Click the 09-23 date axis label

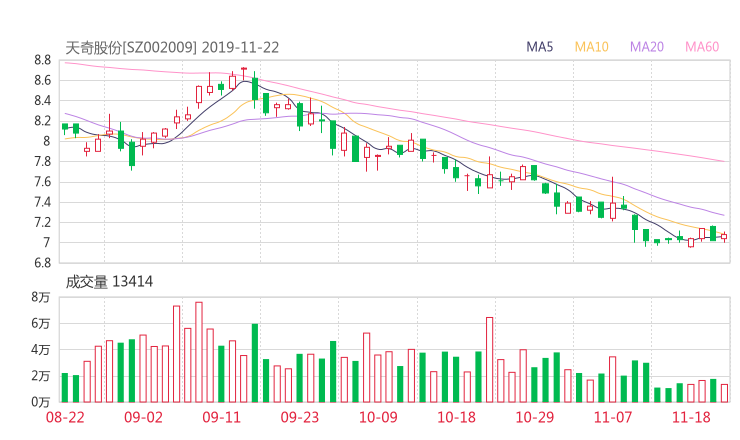pyautogui.click(x=300, y=417)
